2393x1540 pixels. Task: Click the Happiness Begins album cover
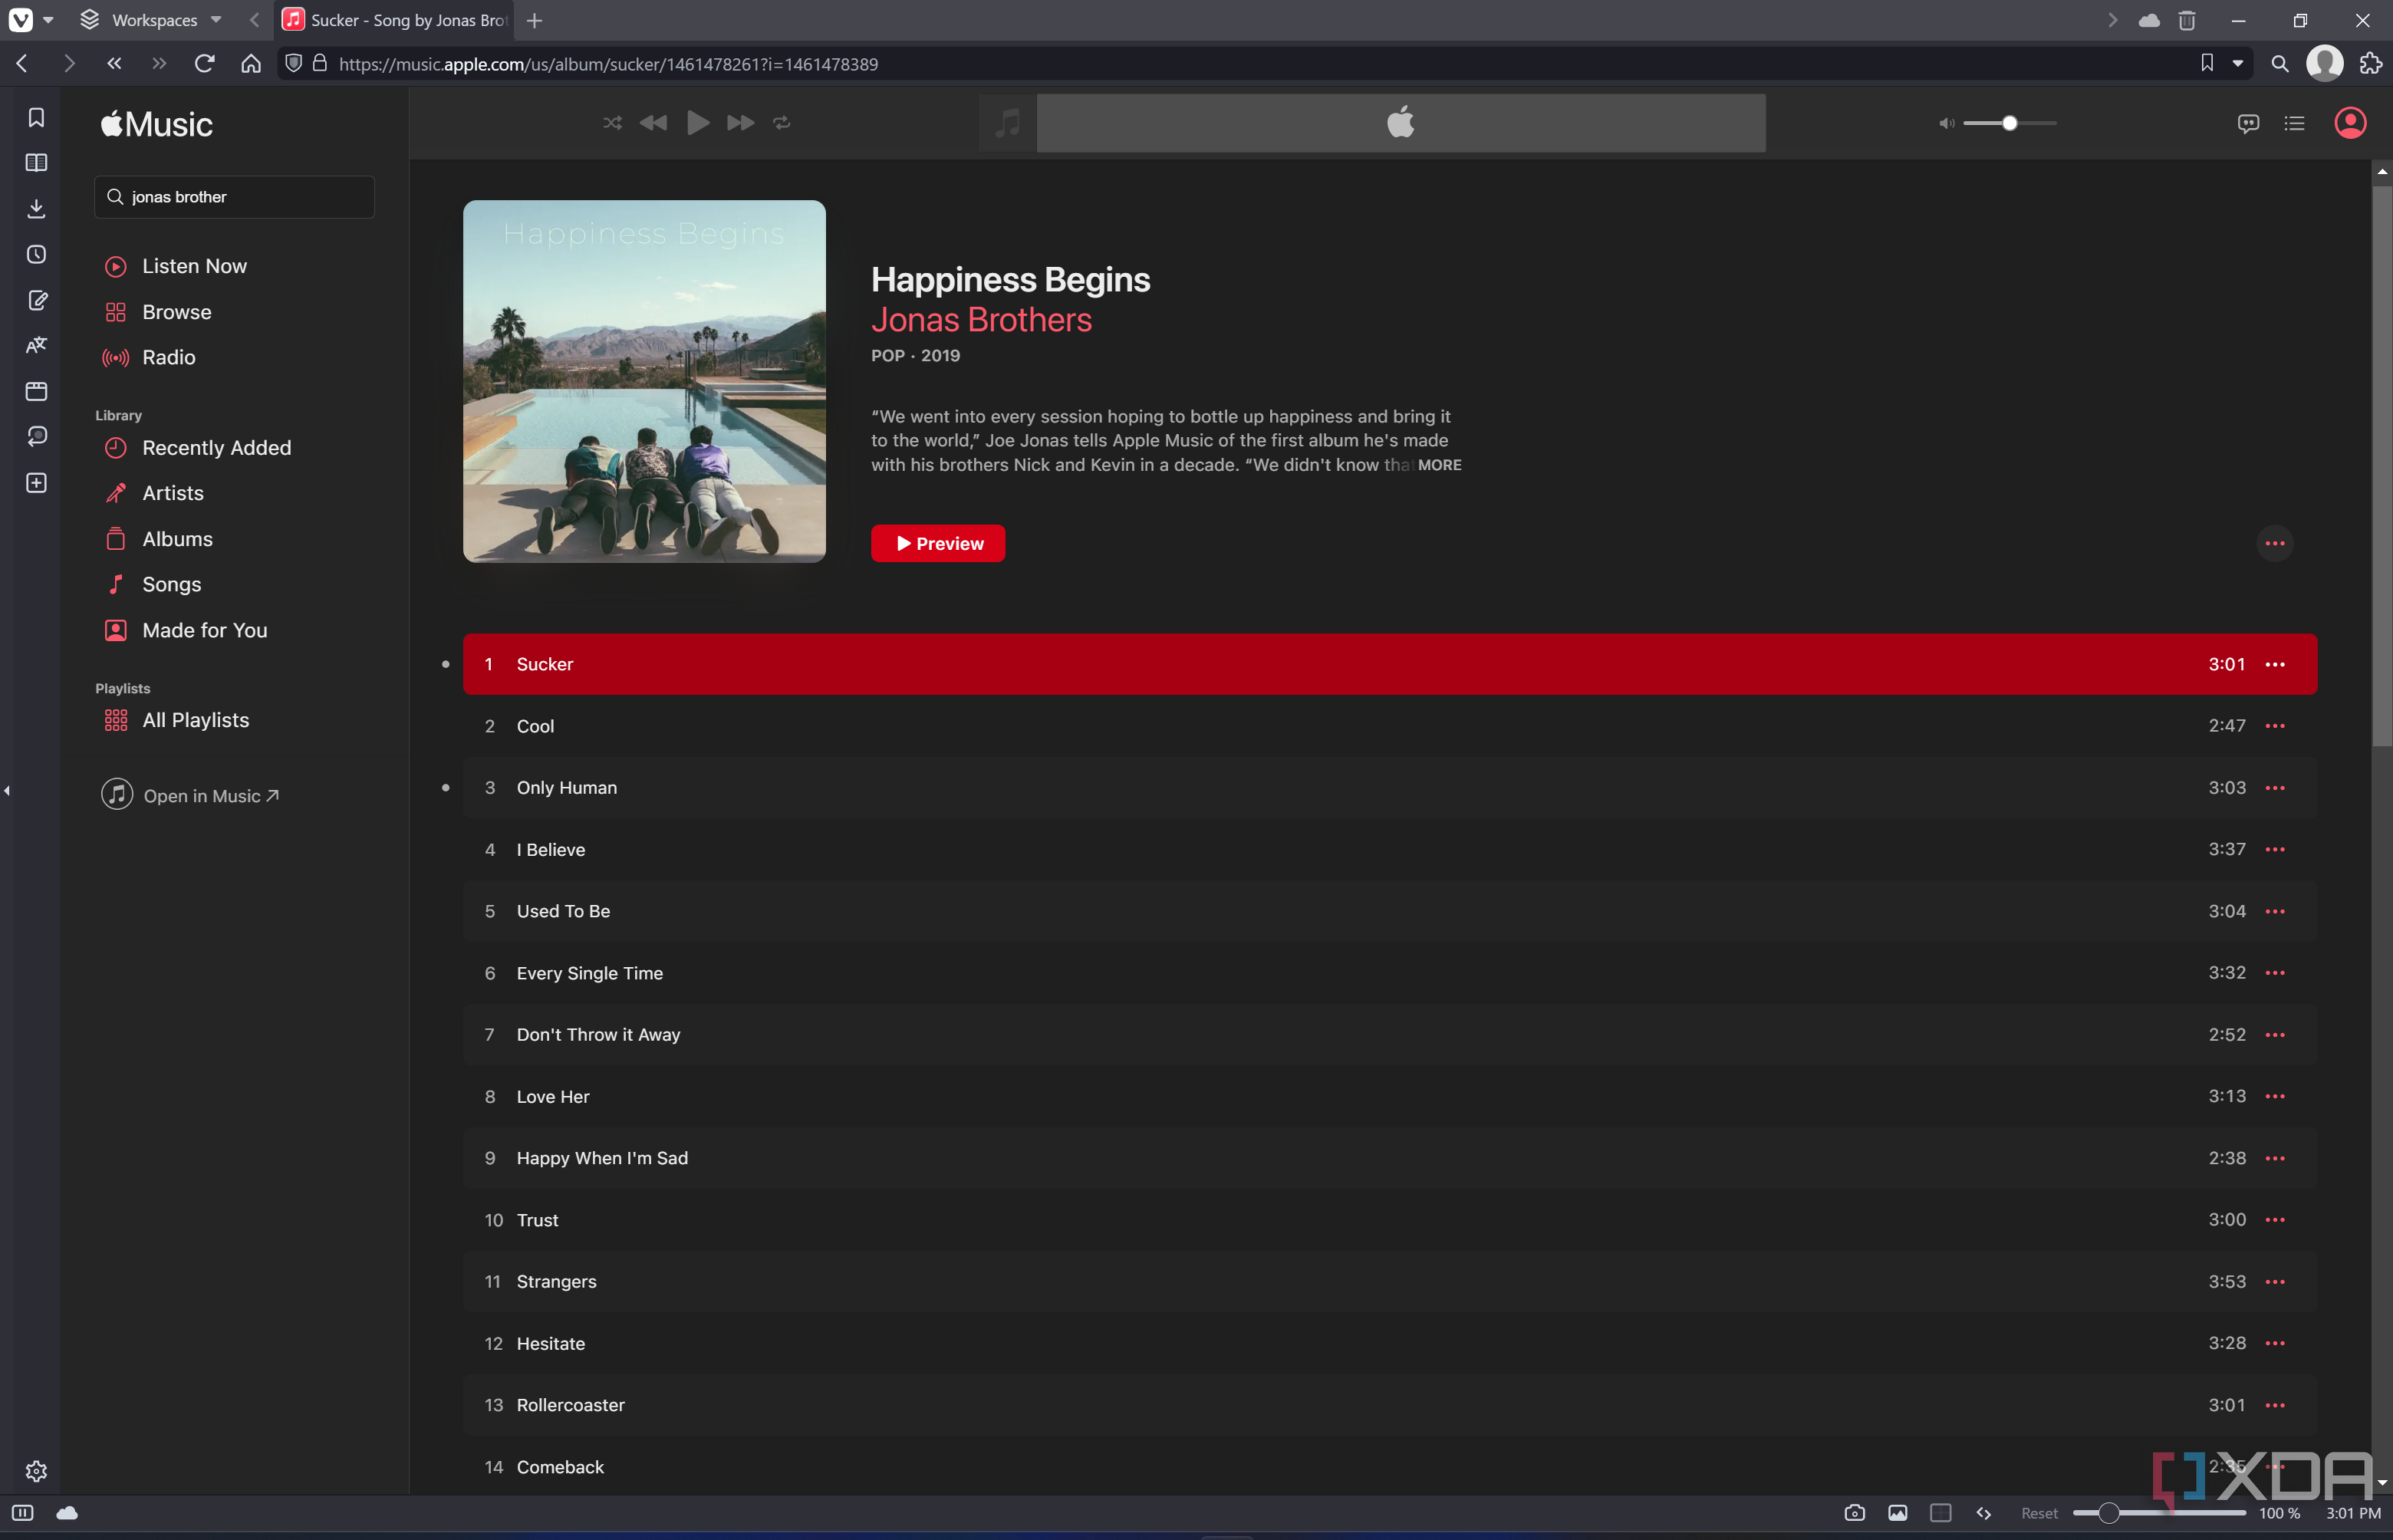click(644, 381)
